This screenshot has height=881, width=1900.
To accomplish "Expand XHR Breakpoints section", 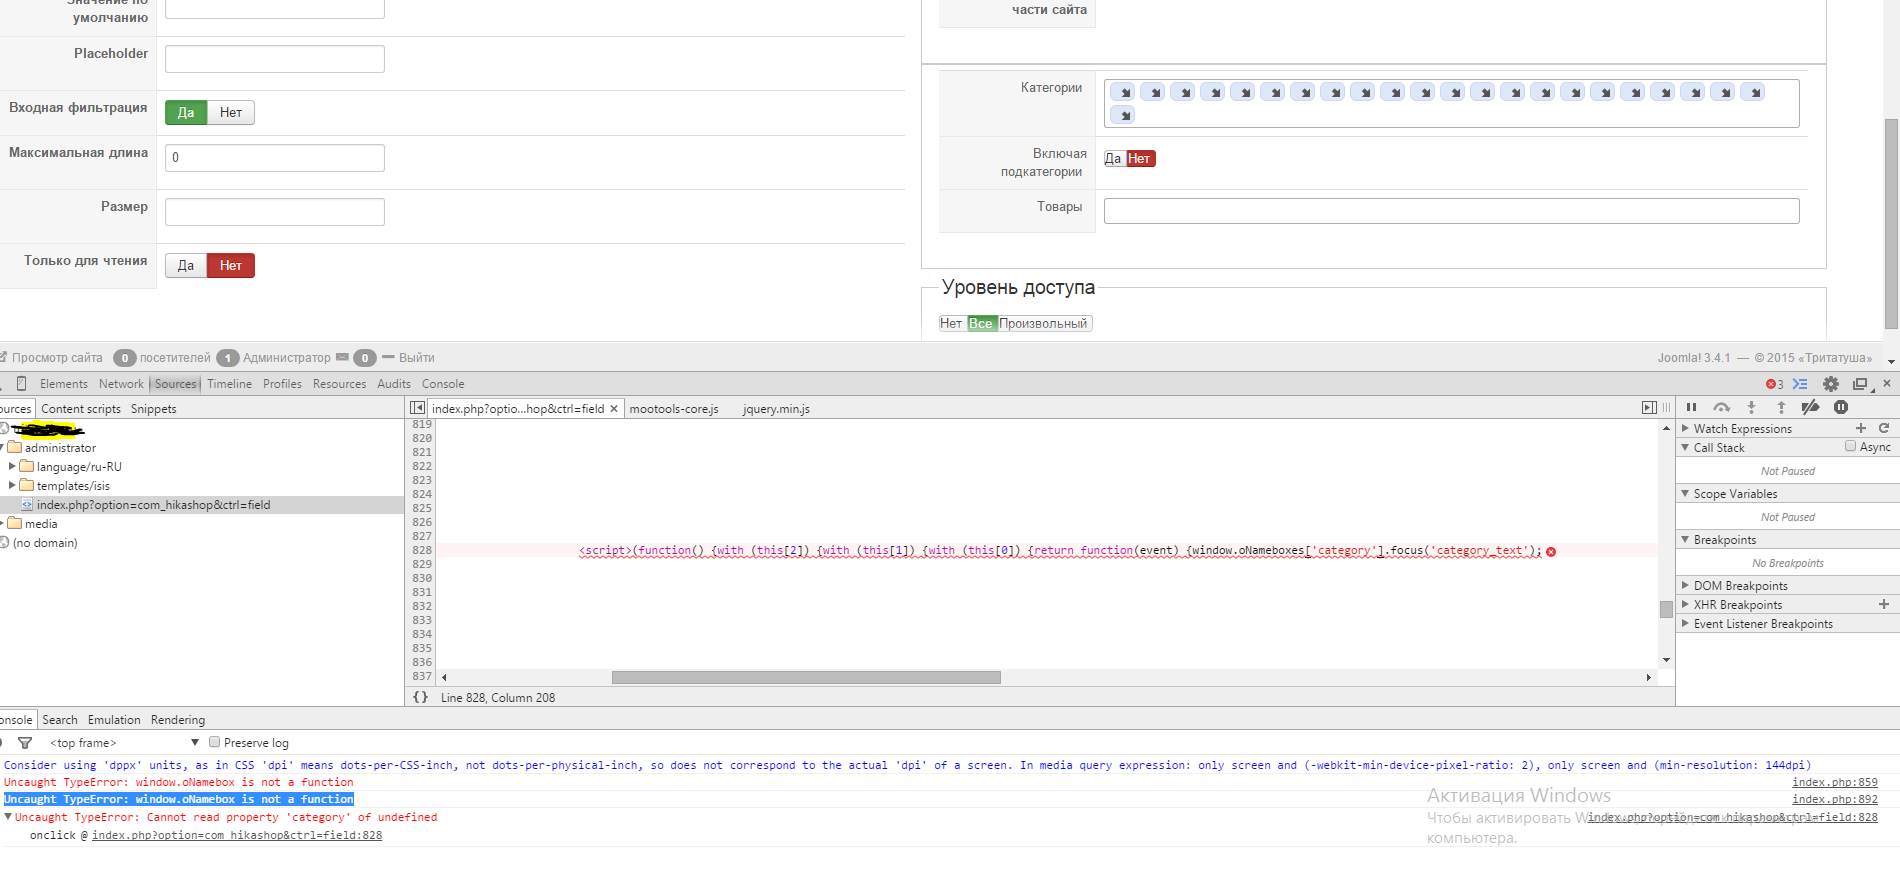I will pos(1685,604).
